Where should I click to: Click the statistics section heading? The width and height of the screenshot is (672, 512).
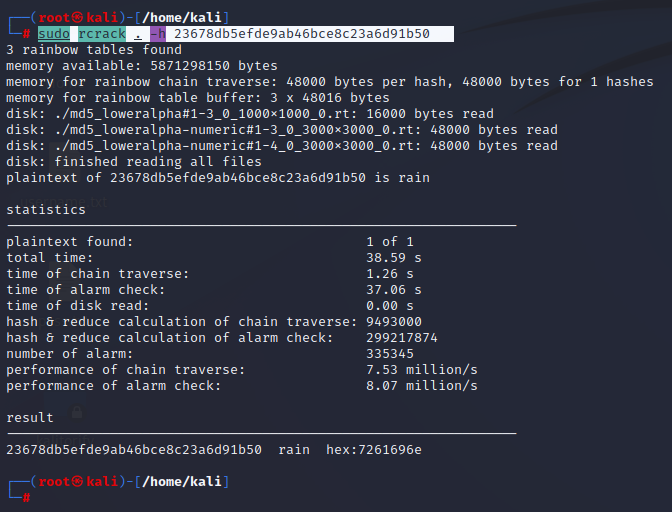coord(46,210)
